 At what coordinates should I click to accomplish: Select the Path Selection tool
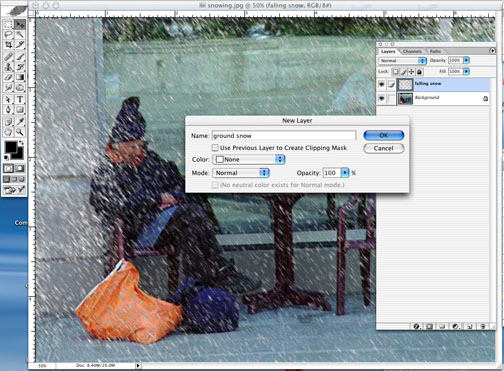(8, 99)
